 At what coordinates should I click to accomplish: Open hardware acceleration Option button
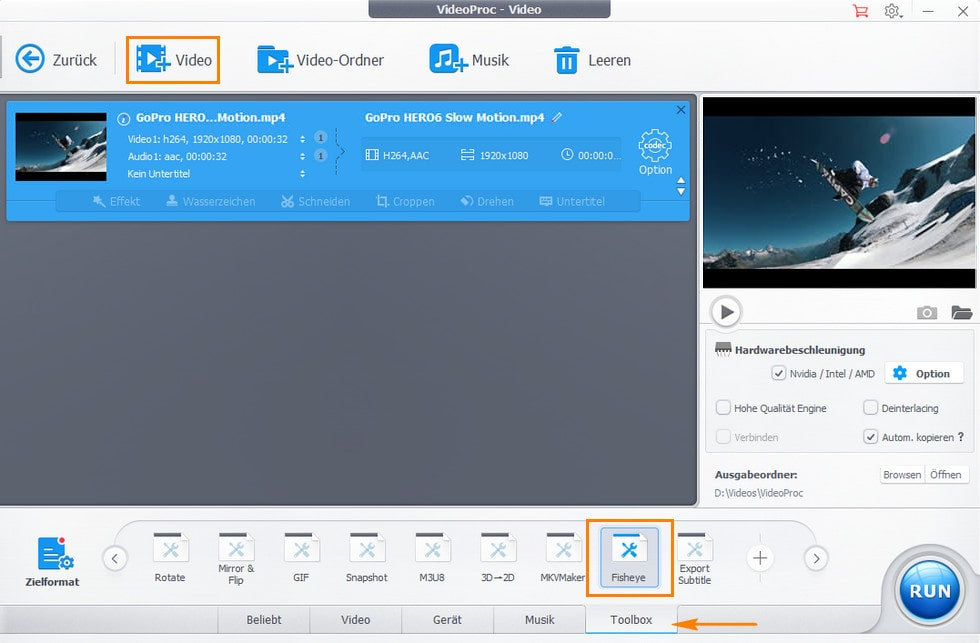[924, 373]
